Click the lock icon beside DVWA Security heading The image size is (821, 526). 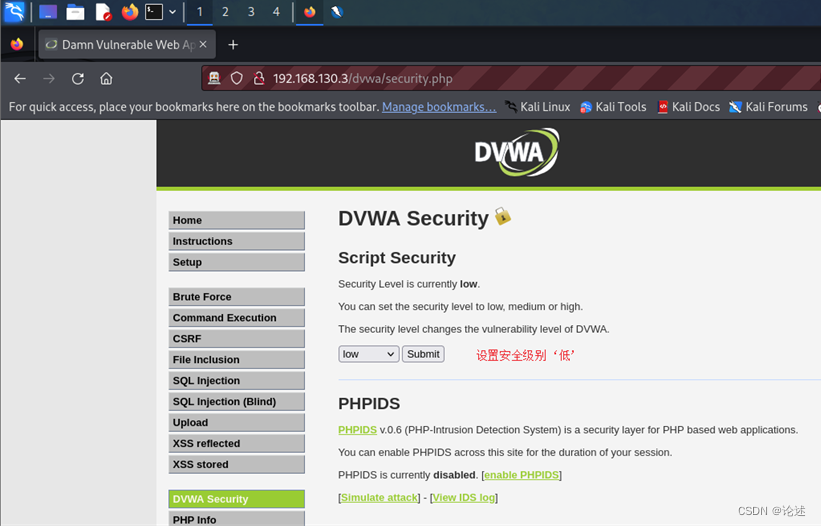503,216
